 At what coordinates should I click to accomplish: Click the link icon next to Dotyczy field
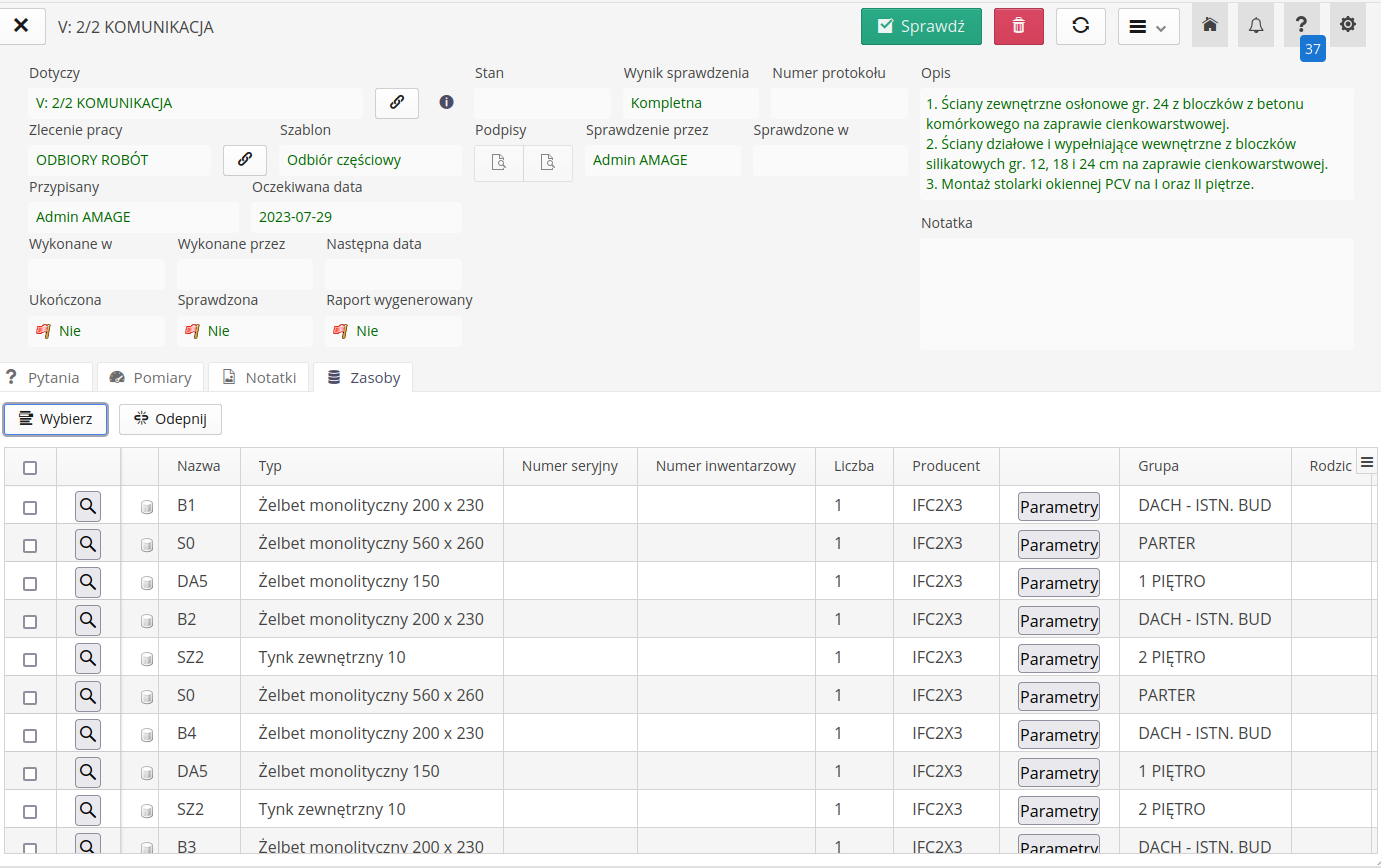click(397, 102)
